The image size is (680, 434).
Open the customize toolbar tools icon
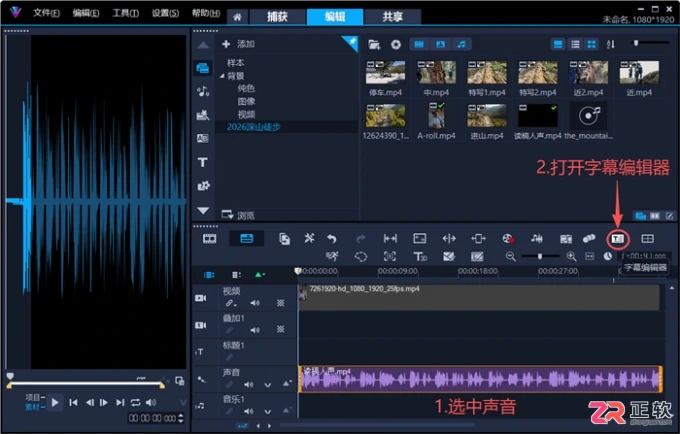click(x=309, y=238)
